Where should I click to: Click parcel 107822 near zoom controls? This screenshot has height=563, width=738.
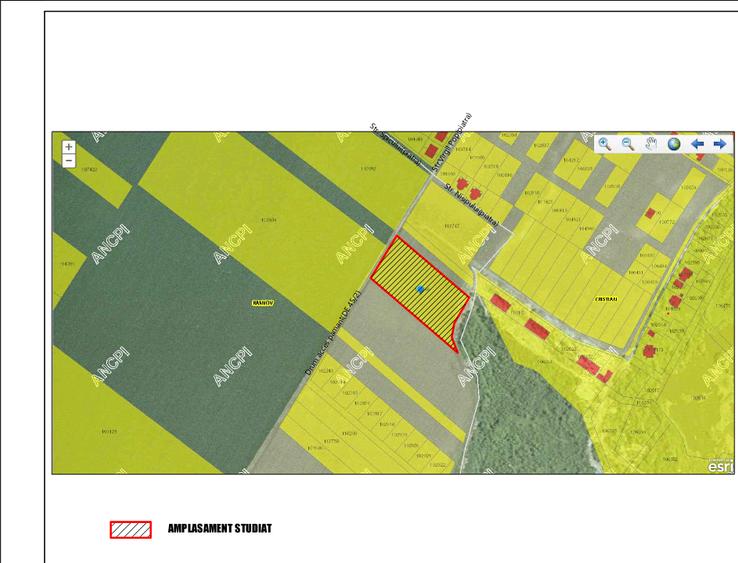(90, 170)
